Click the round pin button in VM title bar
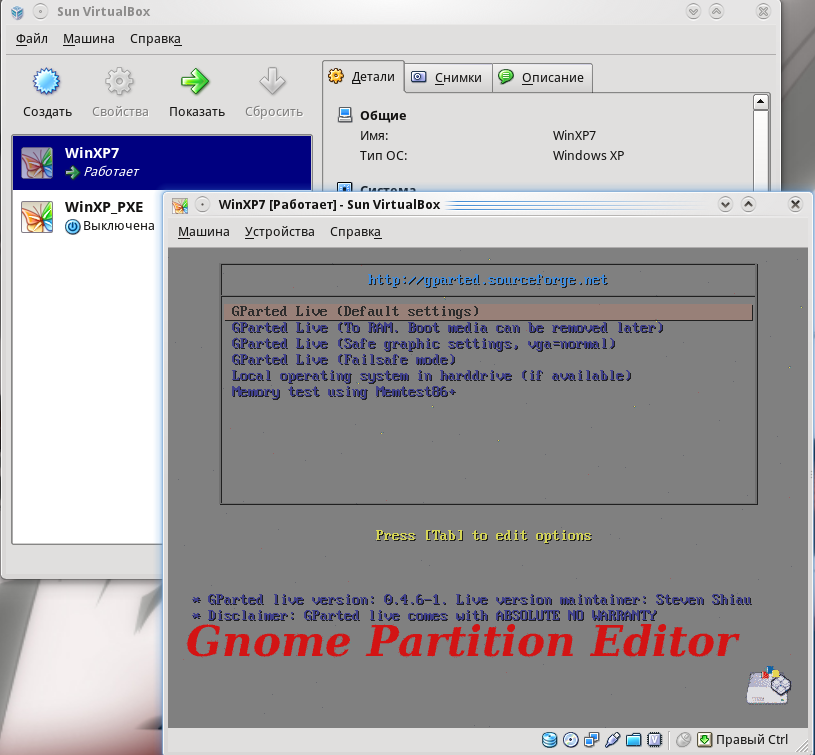This screenshot has height=755, width=815. (x=202, y=205)
